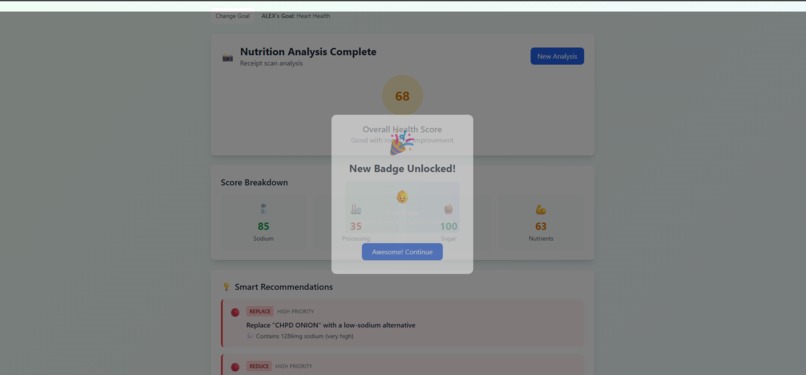This screenshot has width=806, height=375.
Task: Click the flexed arm Nutrients icon
Action: (541, 210)
